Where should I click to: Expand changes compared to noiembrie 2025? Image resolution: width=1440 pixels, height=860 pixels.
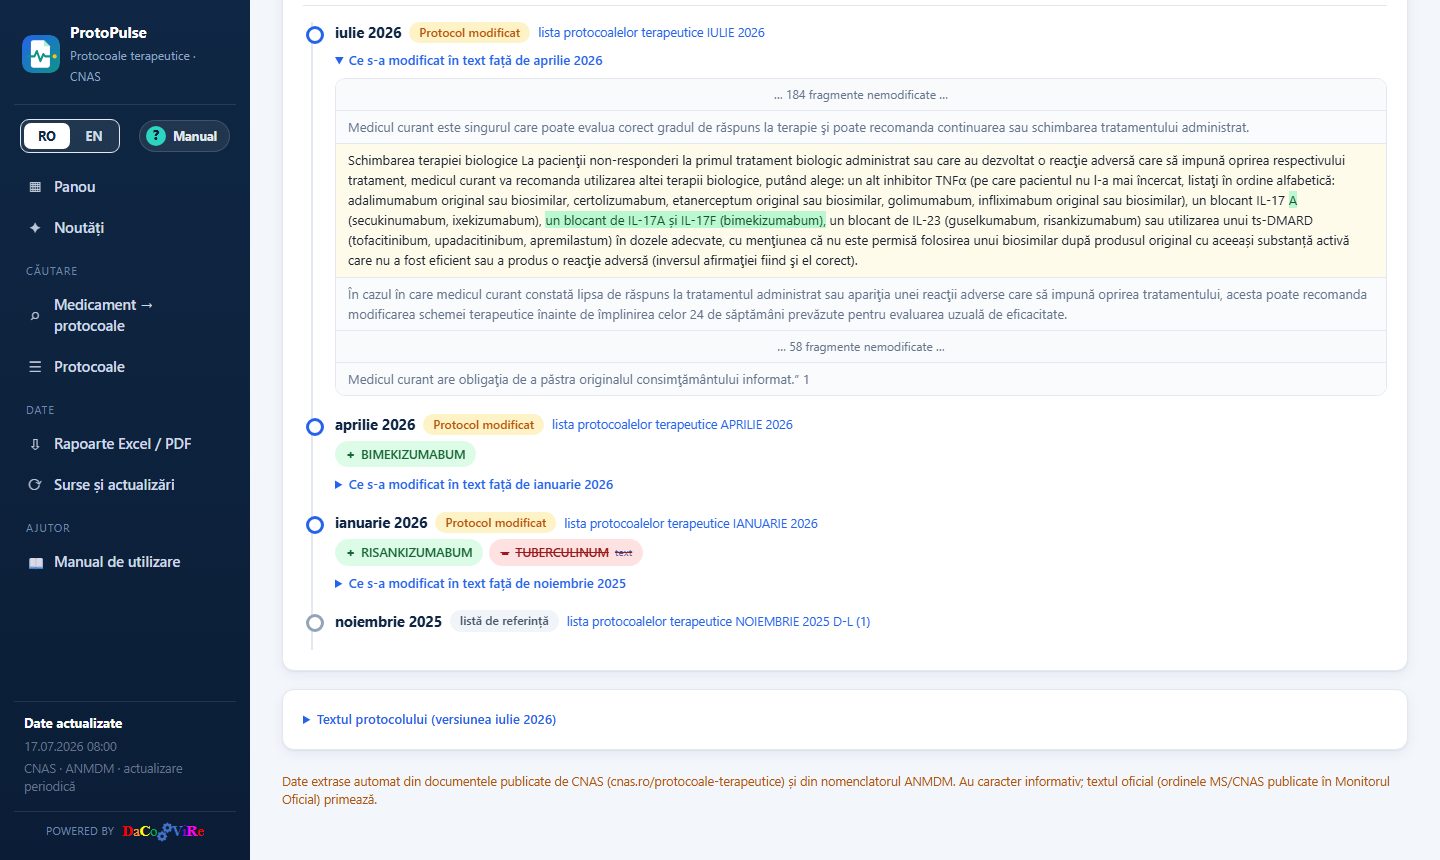481,583
